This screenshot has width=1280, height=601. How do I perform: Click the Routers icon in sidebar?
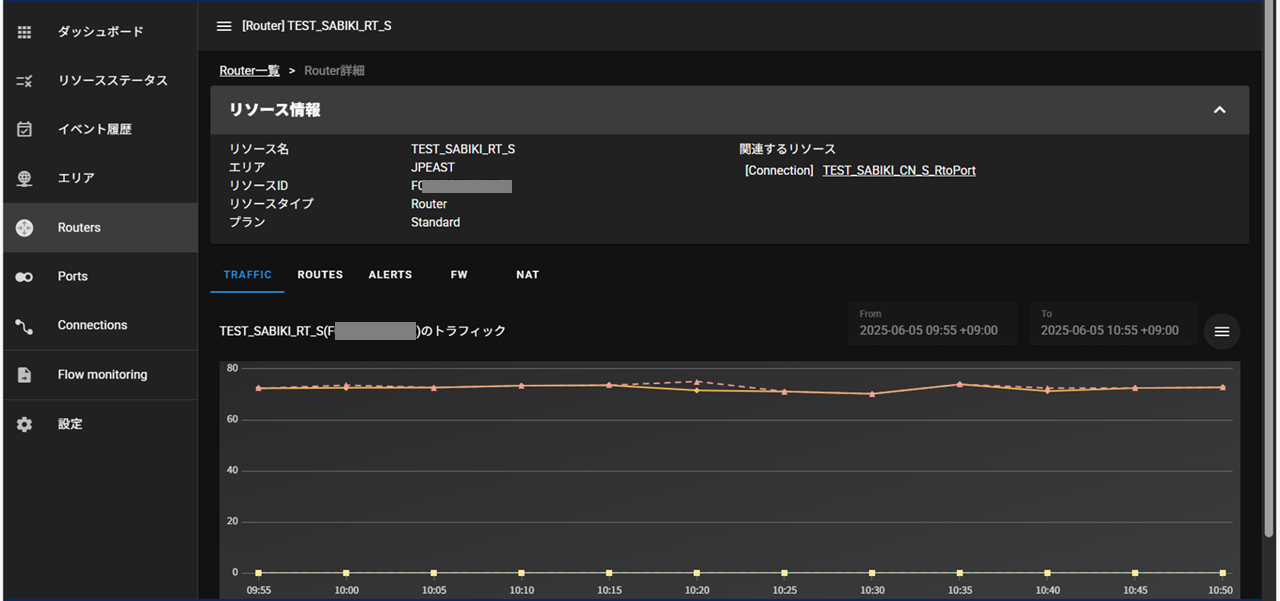point(25,228)
